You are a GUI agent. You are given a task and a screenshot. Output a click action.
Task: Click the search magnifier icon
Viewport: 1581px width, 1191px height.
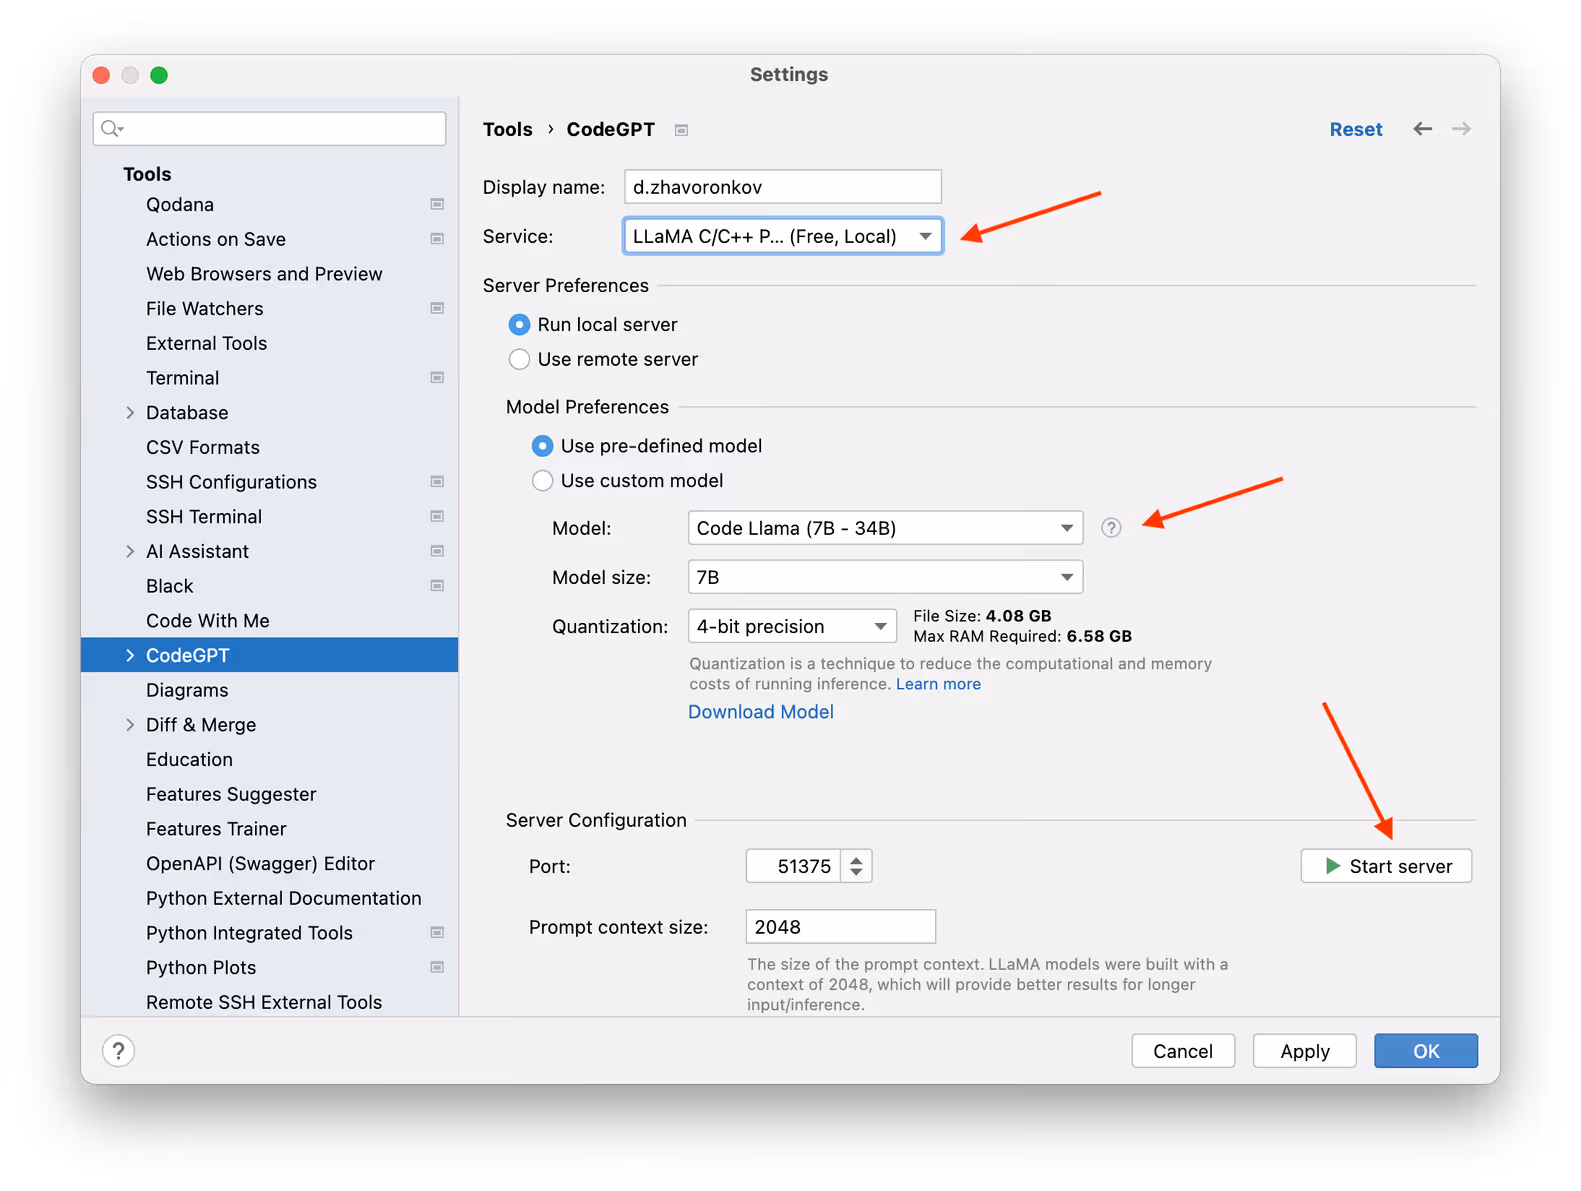pyautogui.click(x=112, y=129)
